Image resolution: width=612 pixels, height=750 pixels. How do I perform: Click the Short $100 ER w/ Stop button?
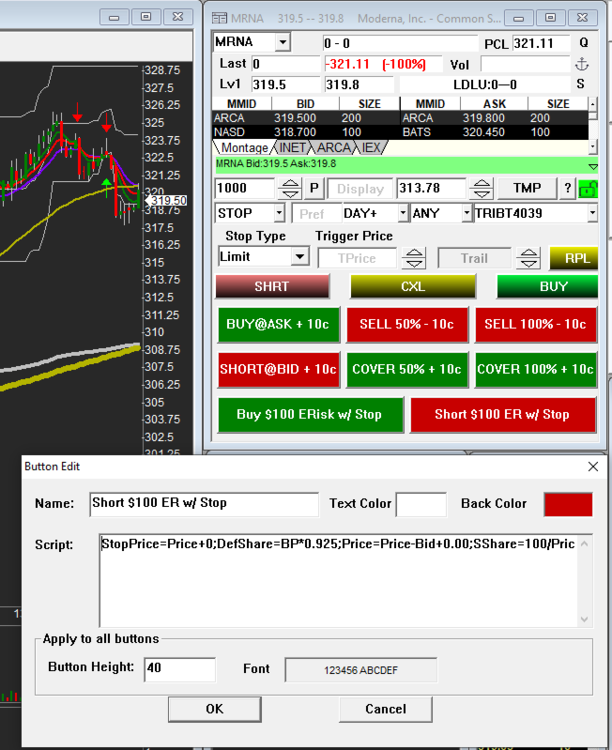[501, 413]
